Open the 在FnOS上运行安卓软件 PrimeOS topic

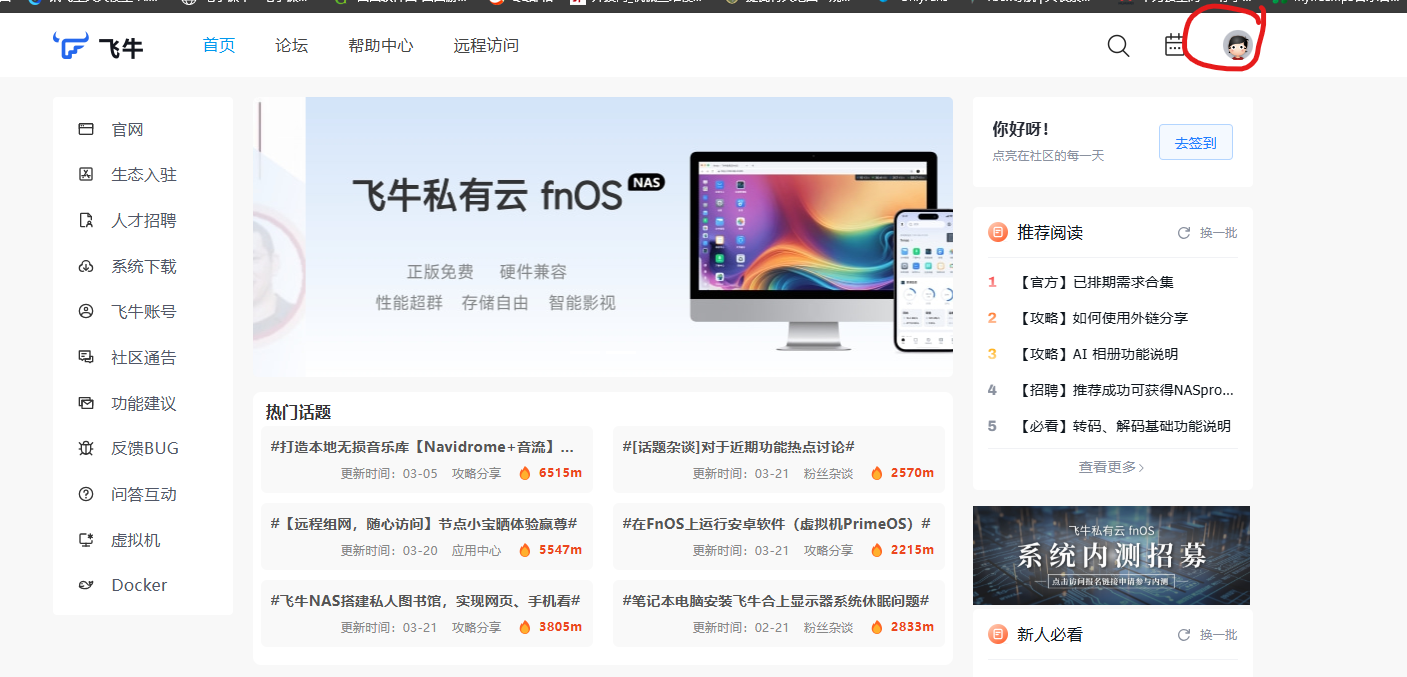pos(777,523)
